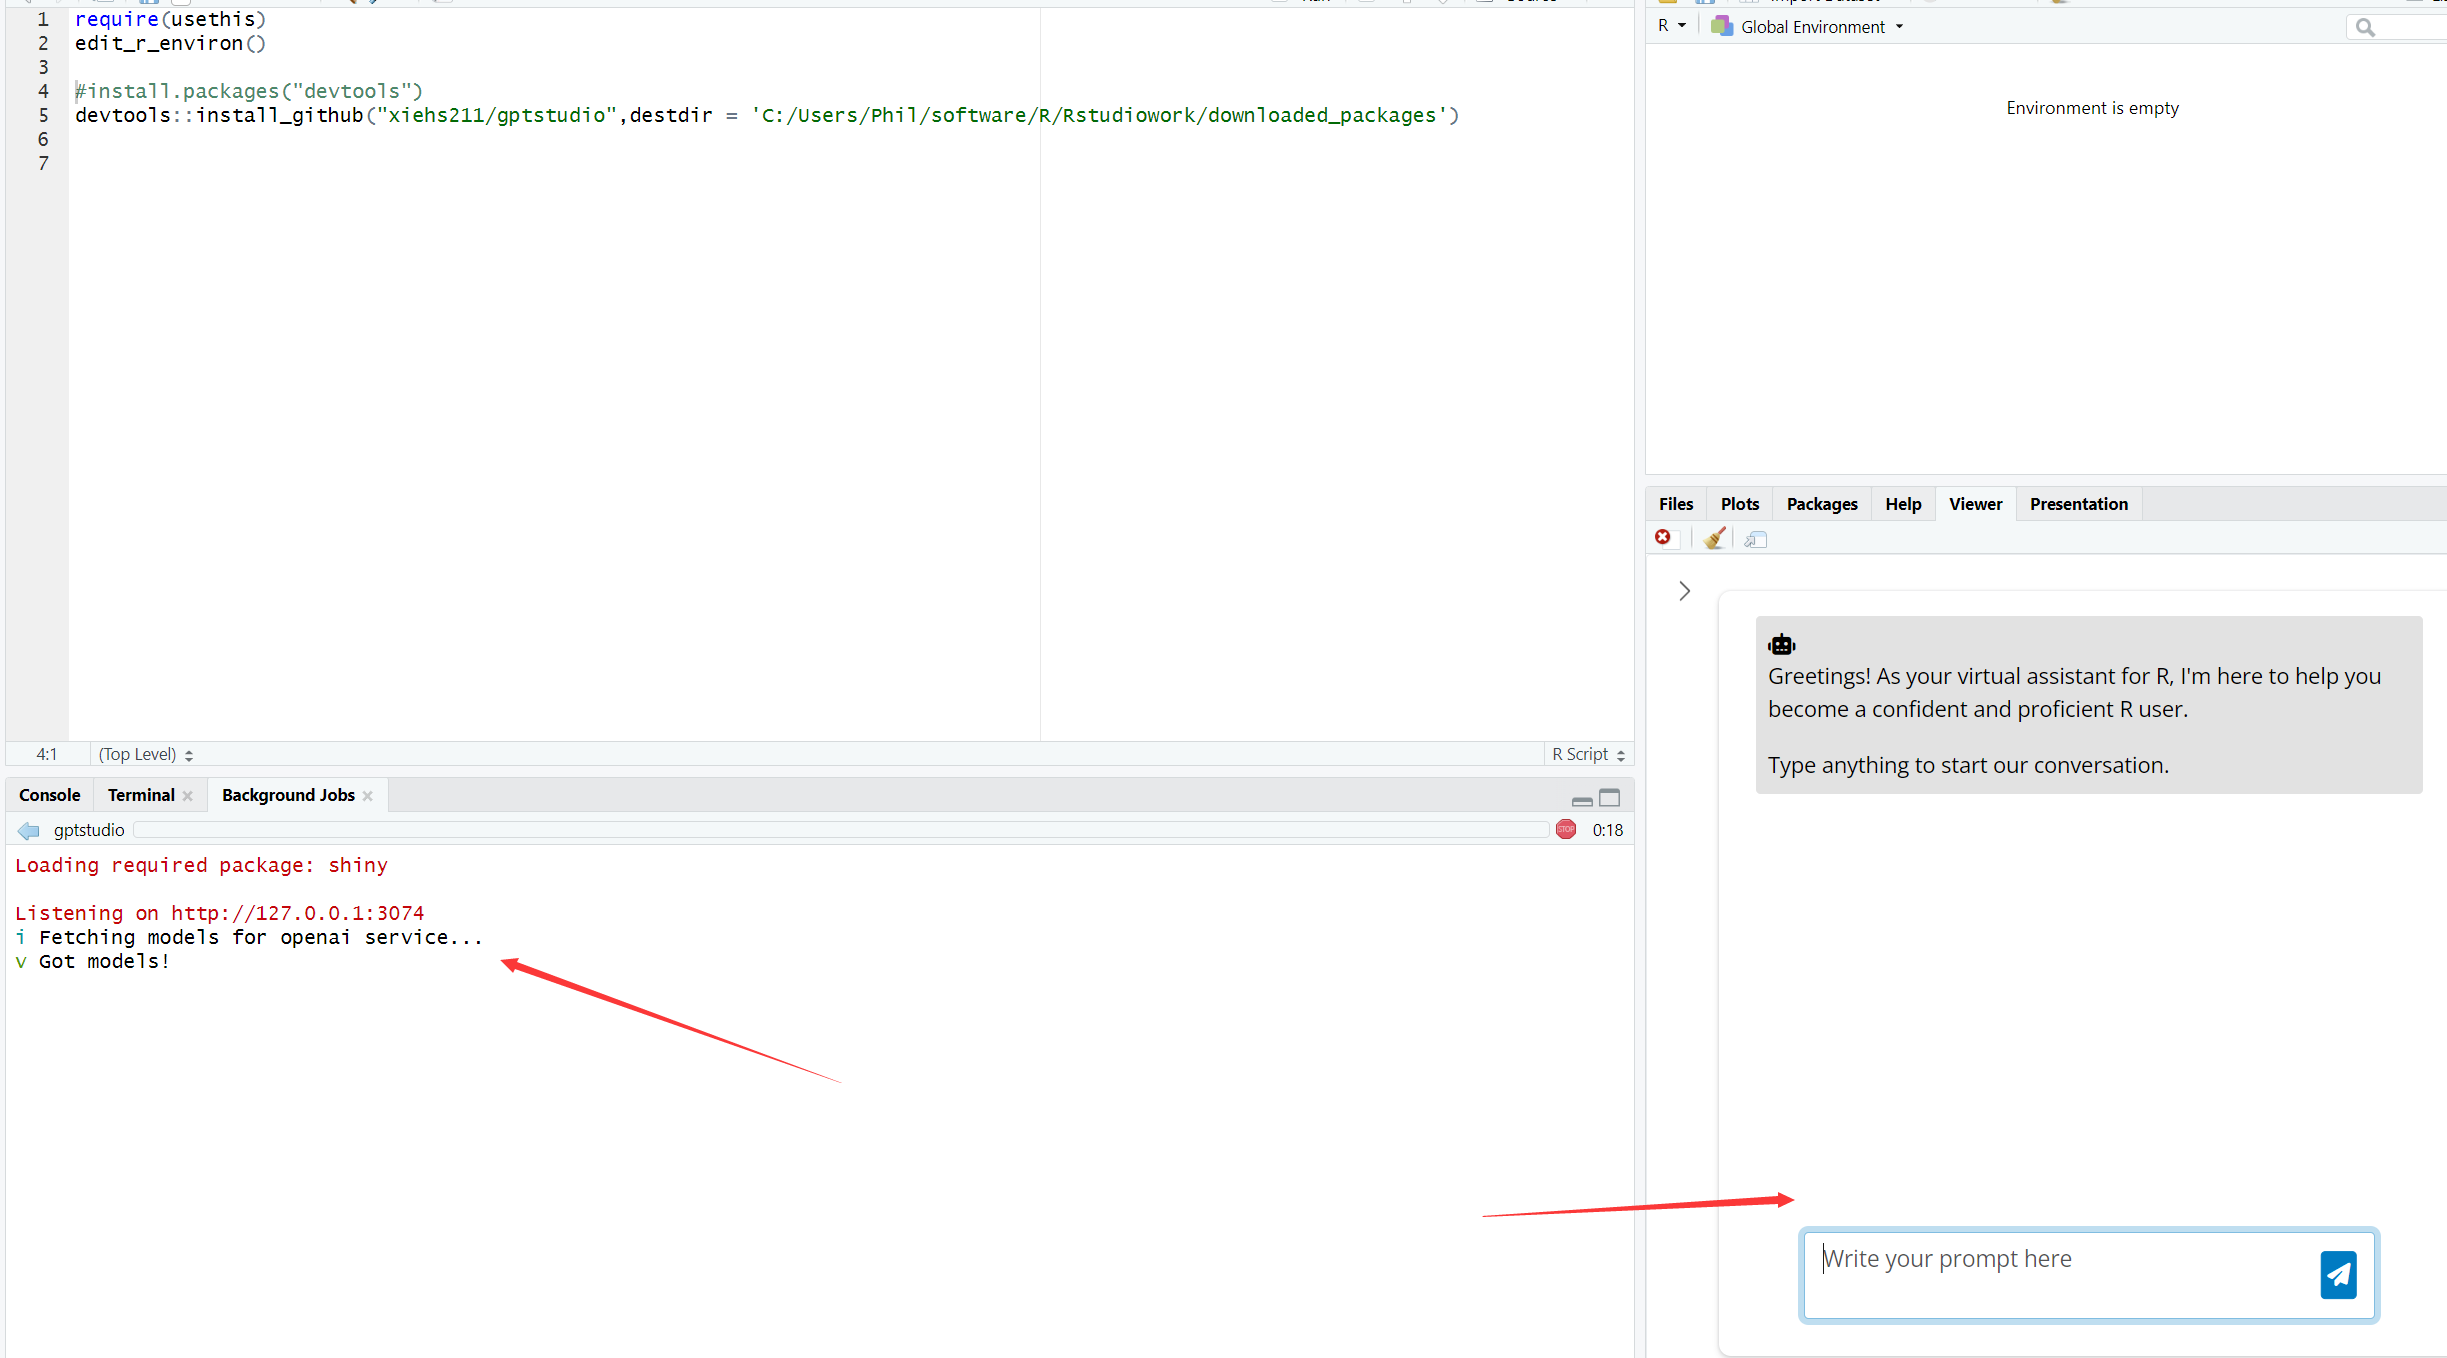The height and width of the screenshot is (1358, 2447).
Task: Click the gptstudio chat robot icon
Action: [x=1780, y=642]
